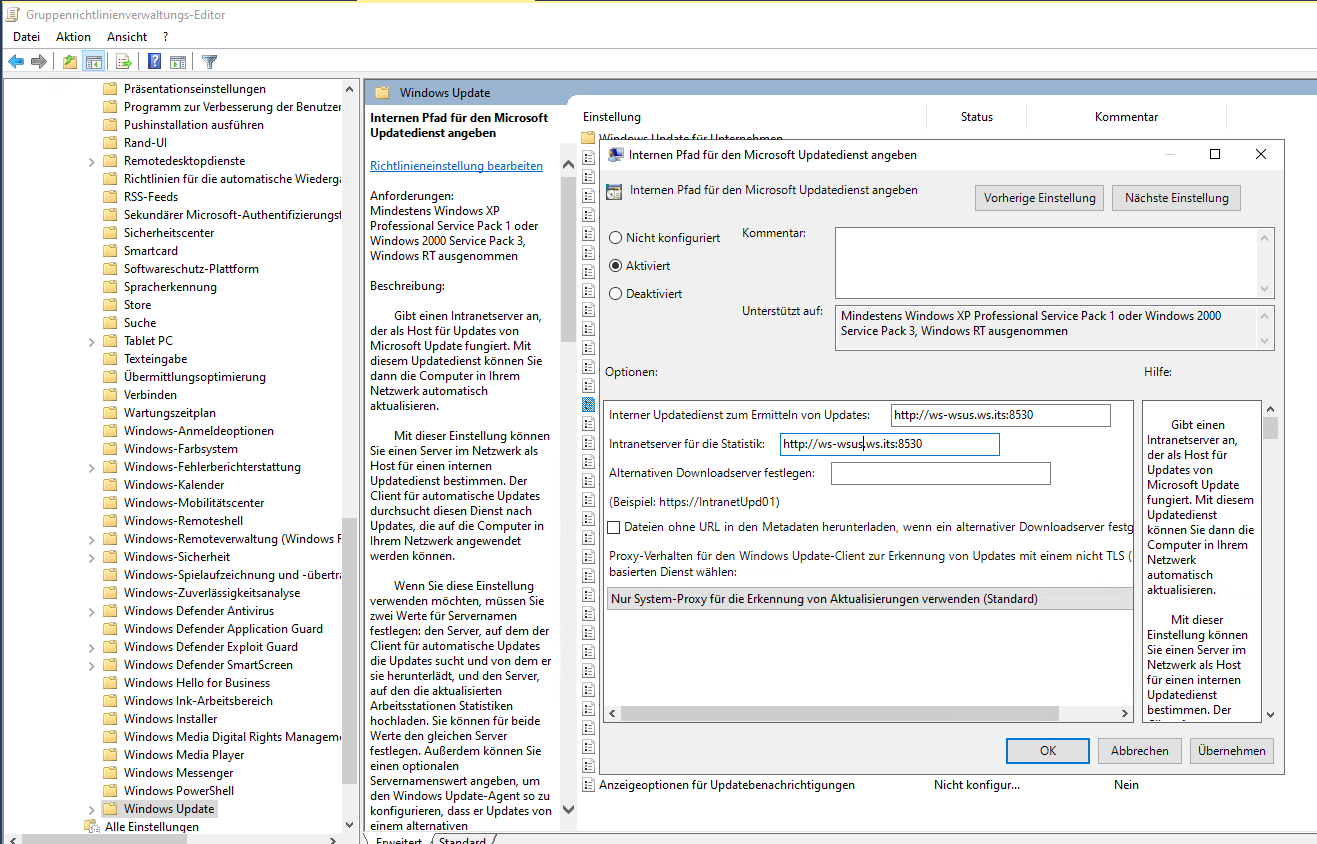Image resolution: width=1317 pixels, height=844 pixels.
Task: Select the Nicht konfiguriert radio button
Action: 615,238
